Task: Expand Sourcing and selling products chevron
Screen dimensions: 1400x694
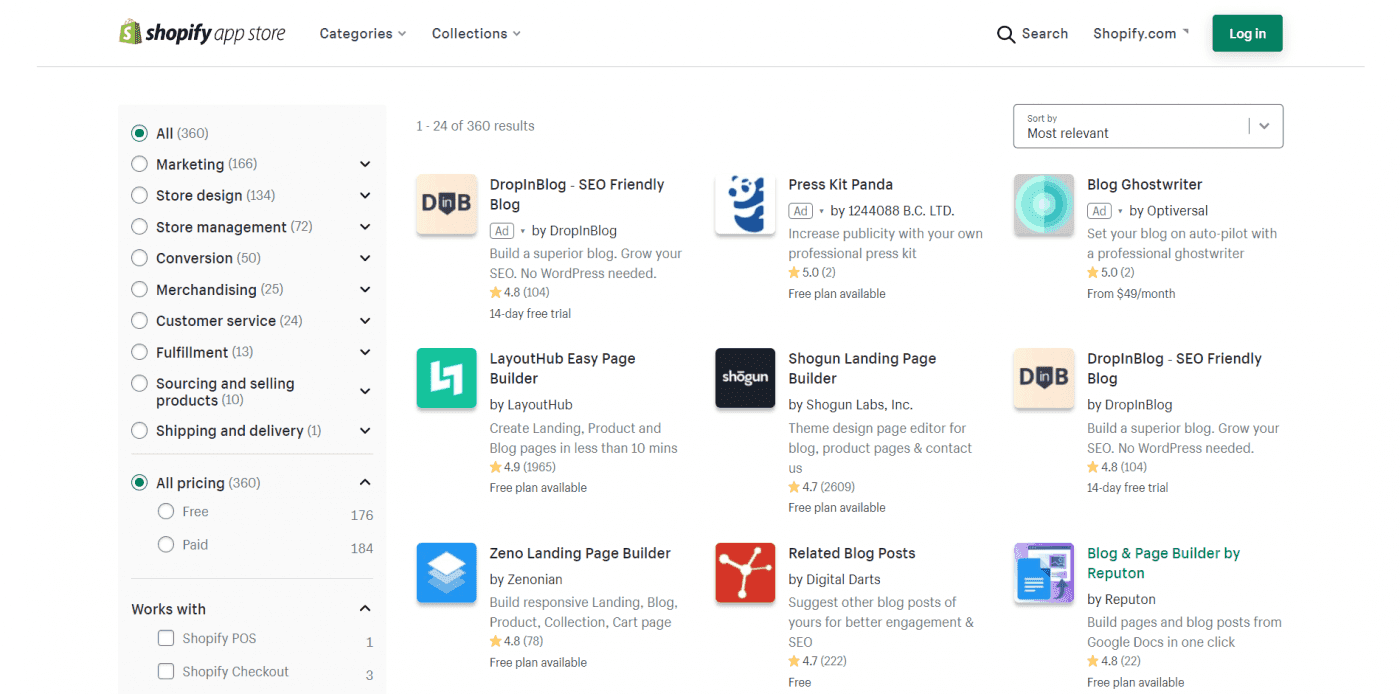Action: 365,391
